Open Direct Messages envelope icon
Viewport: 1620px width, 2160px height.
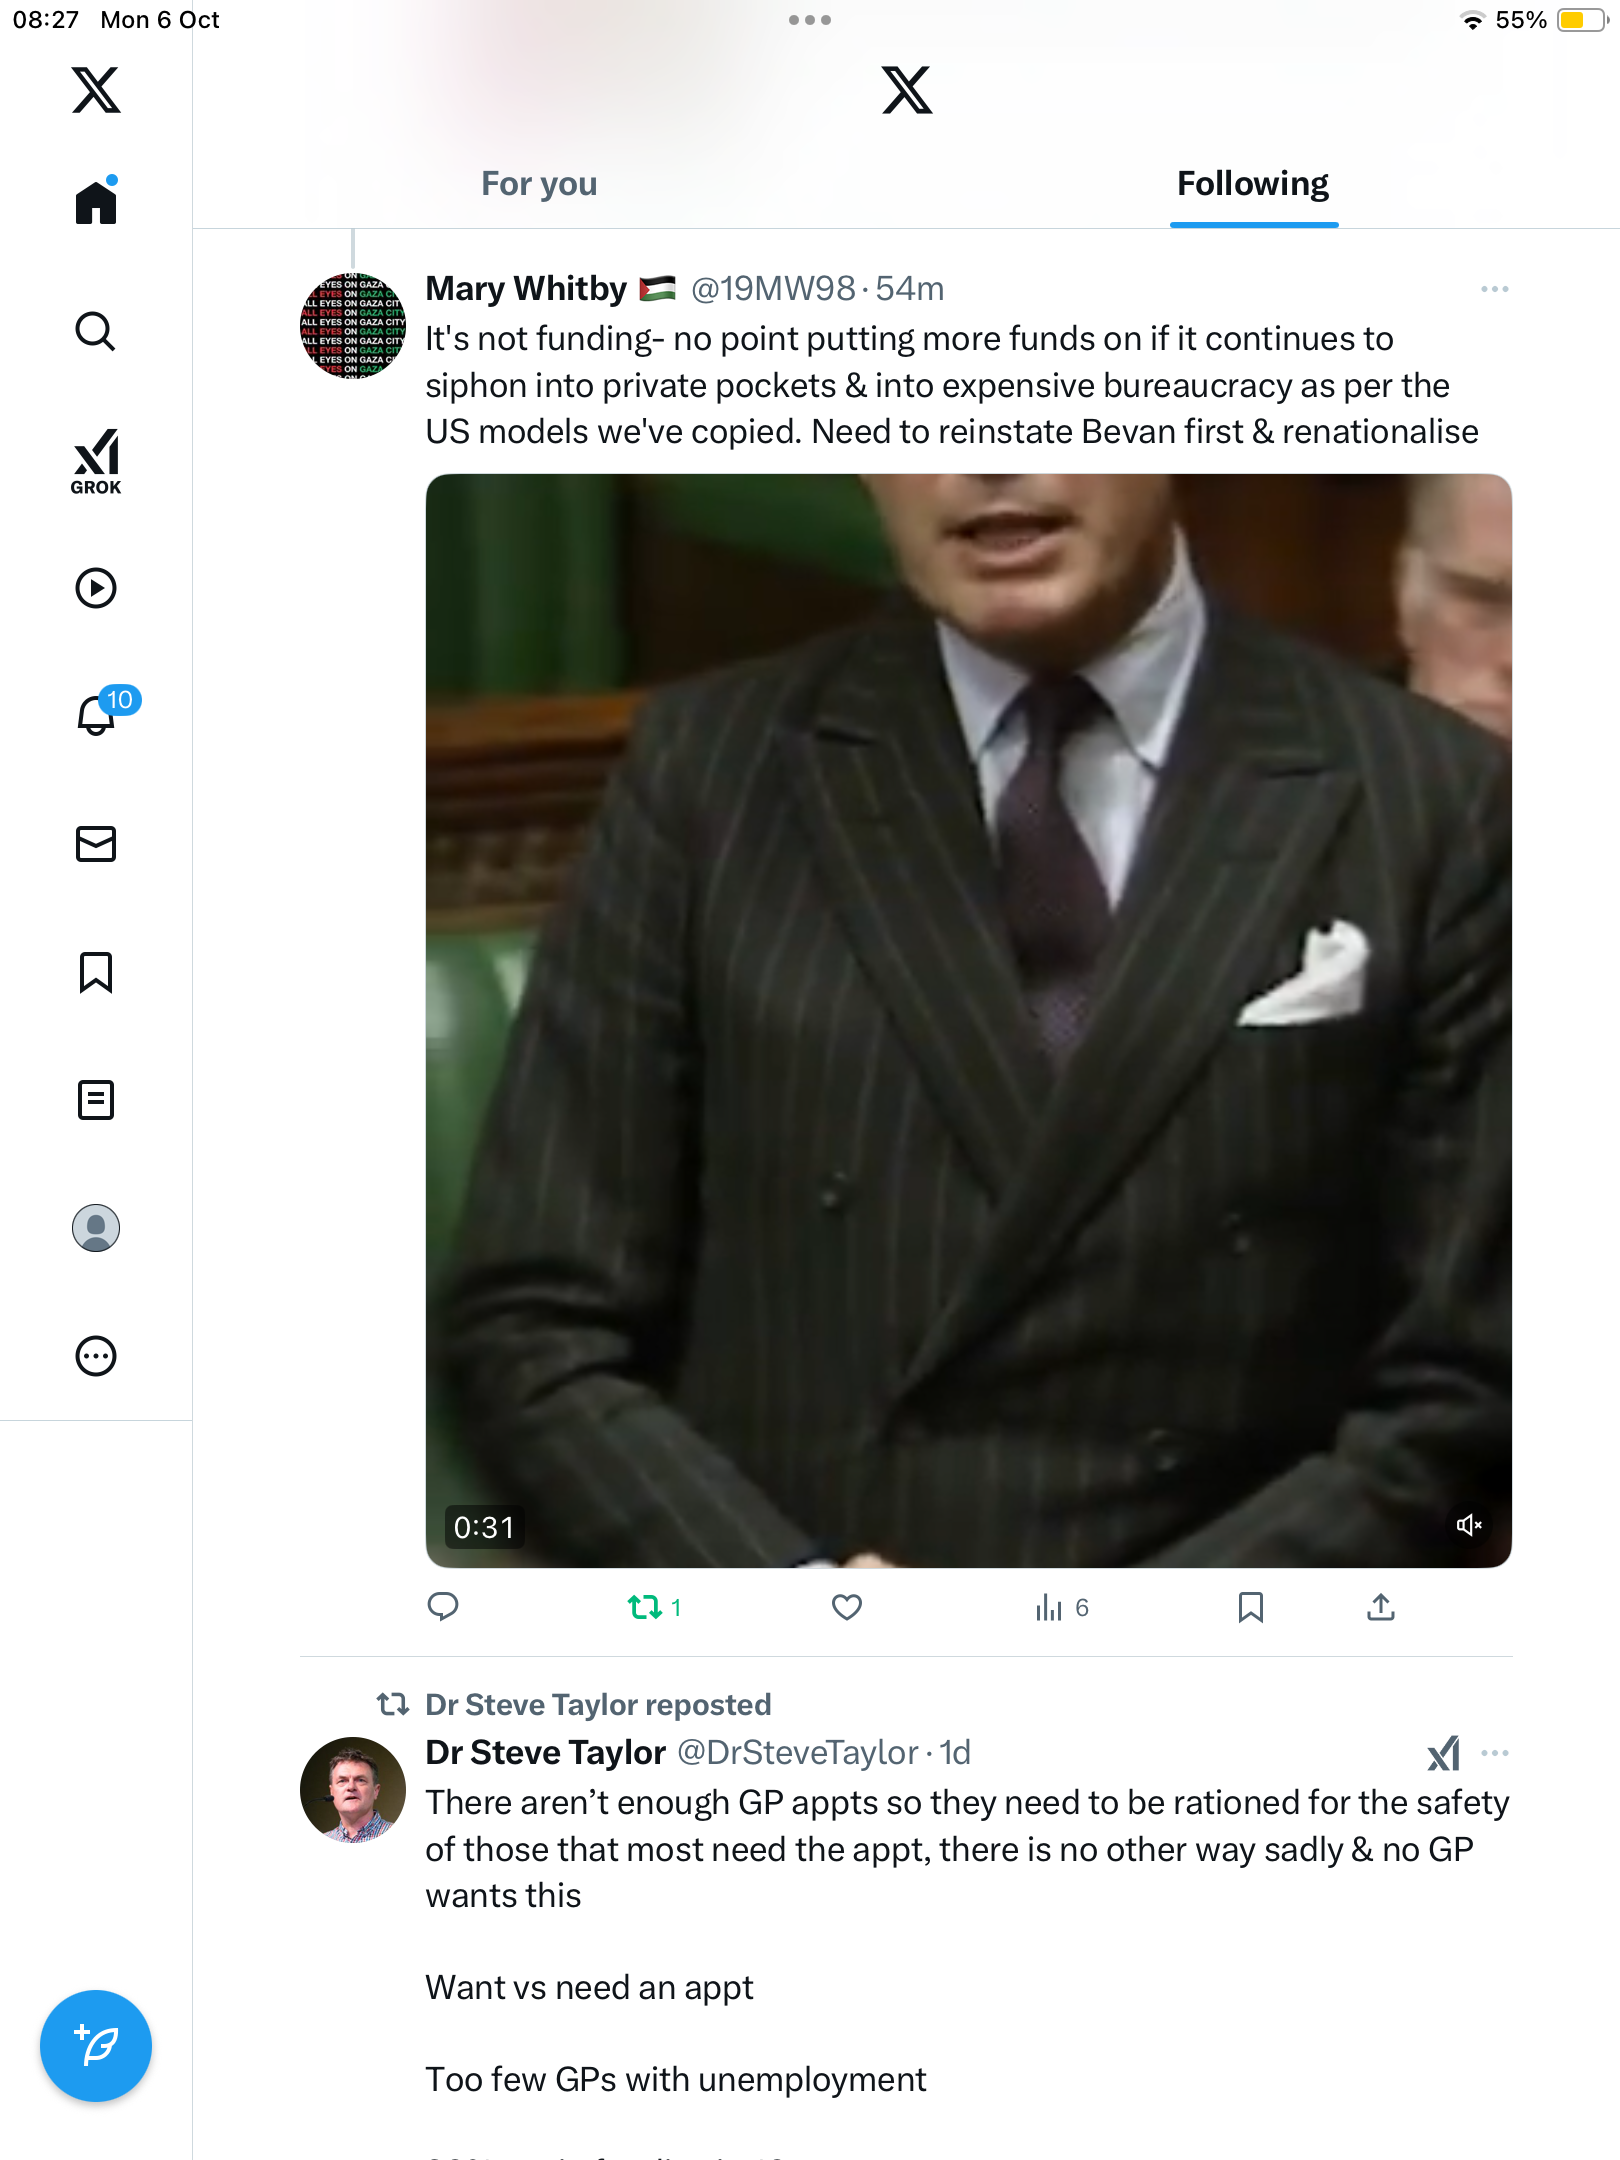click(x=96, y=844)
